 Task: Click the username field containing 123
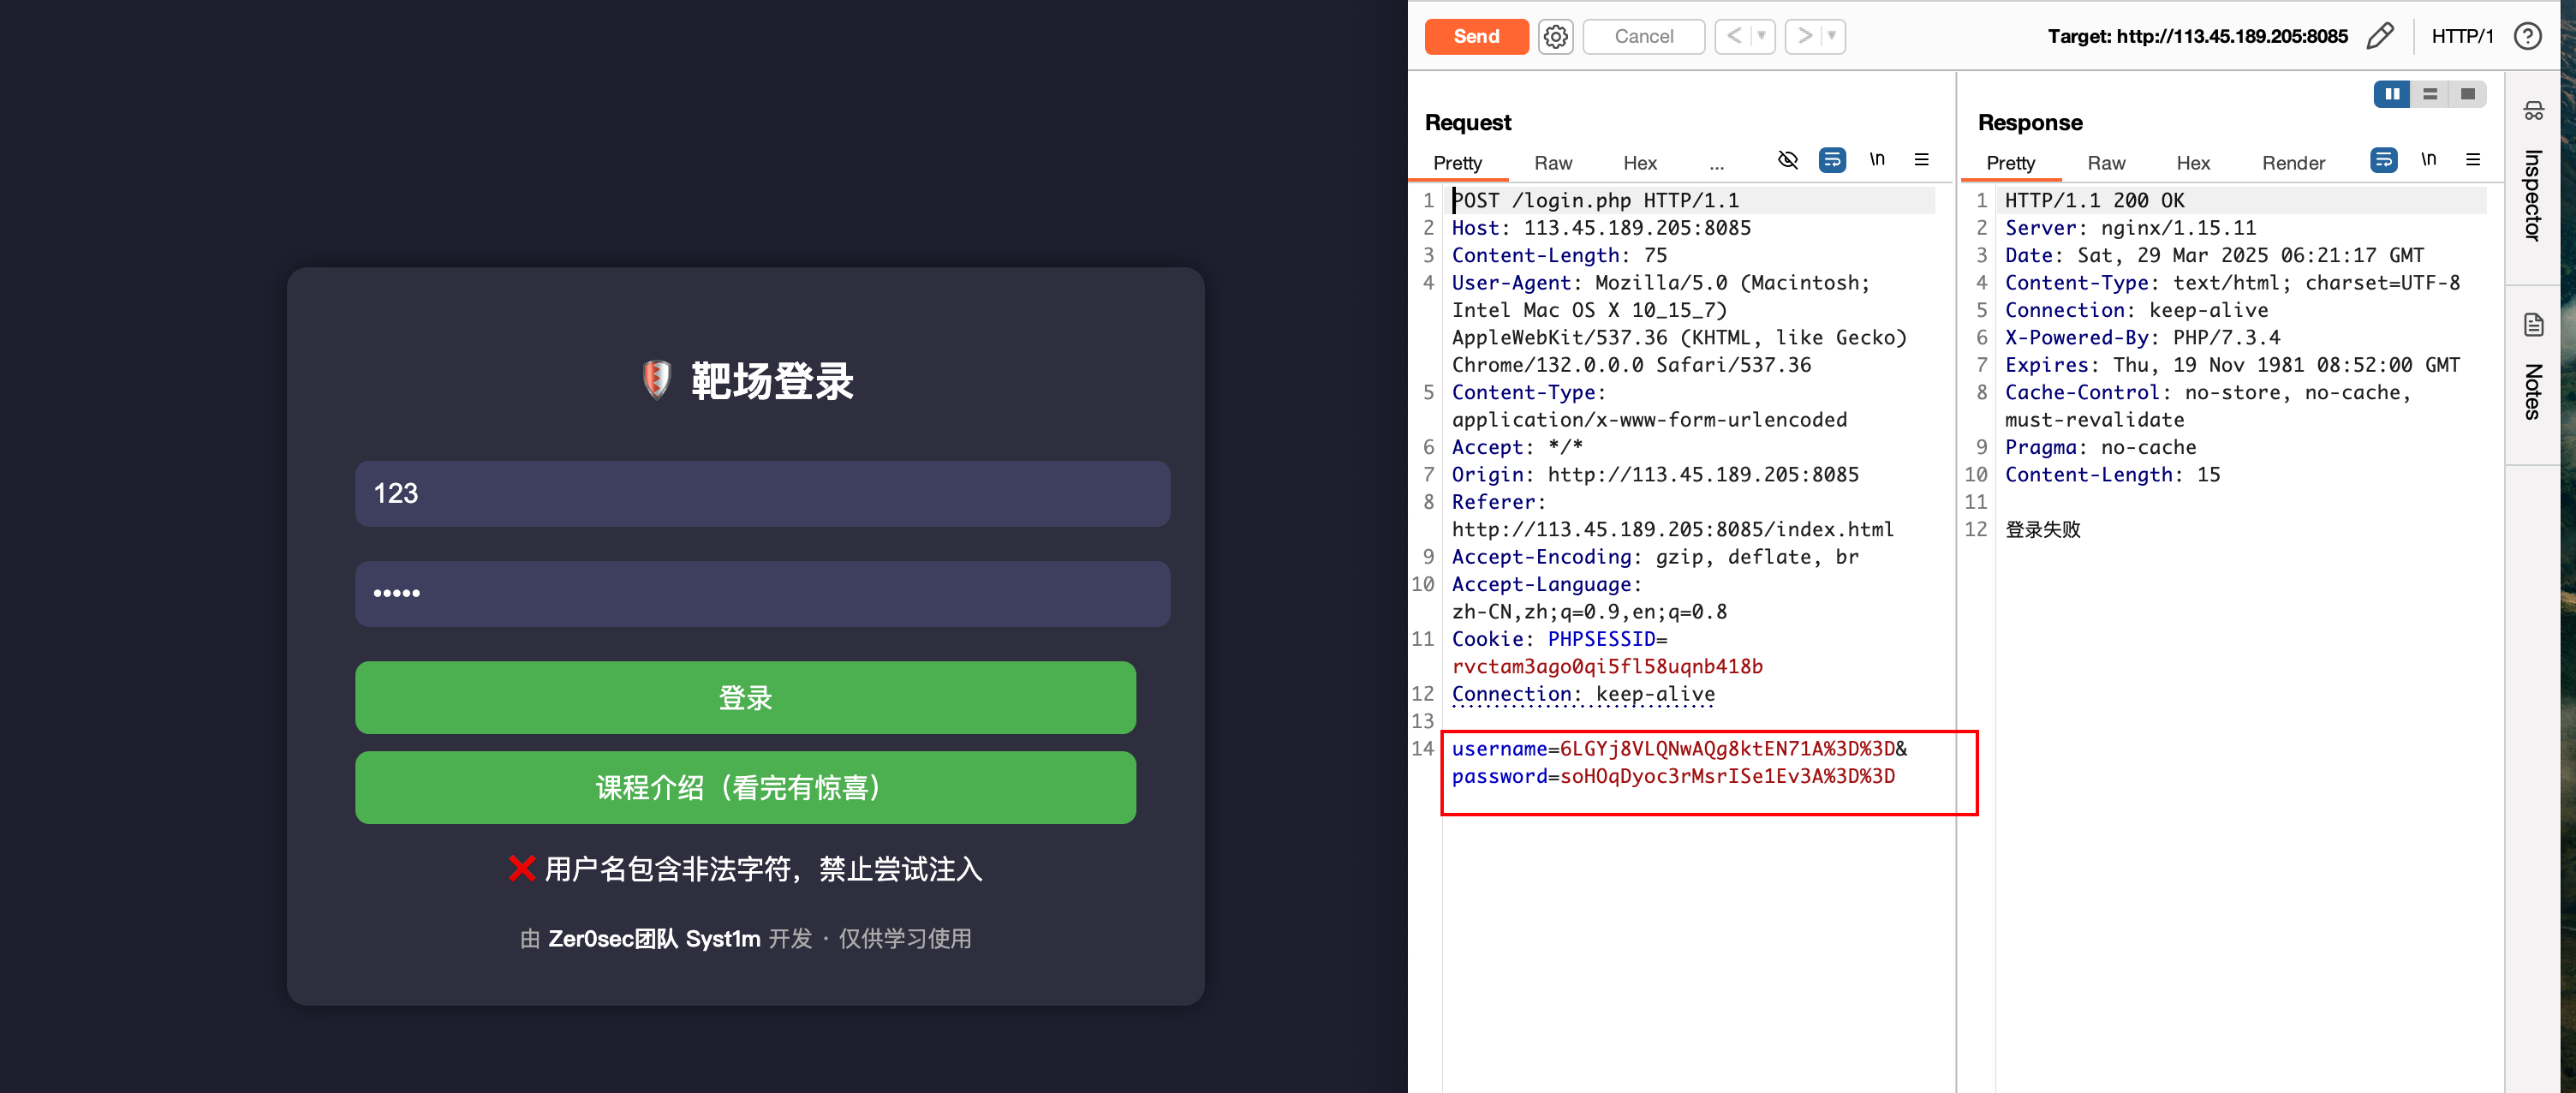(x=762, y=494)
